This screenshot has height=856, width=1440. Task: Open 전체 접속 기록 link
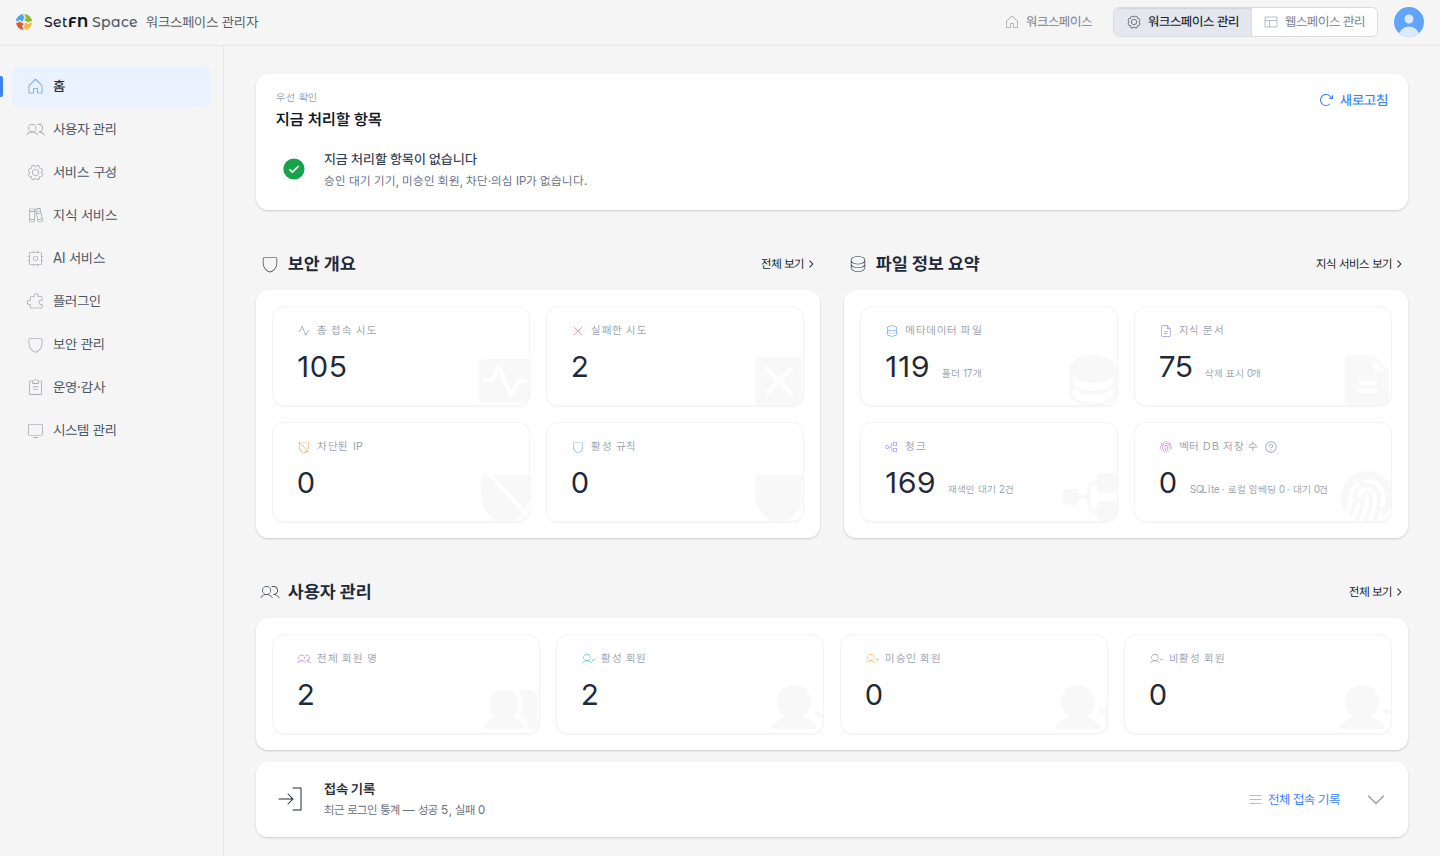click(x=1294, y=800)
